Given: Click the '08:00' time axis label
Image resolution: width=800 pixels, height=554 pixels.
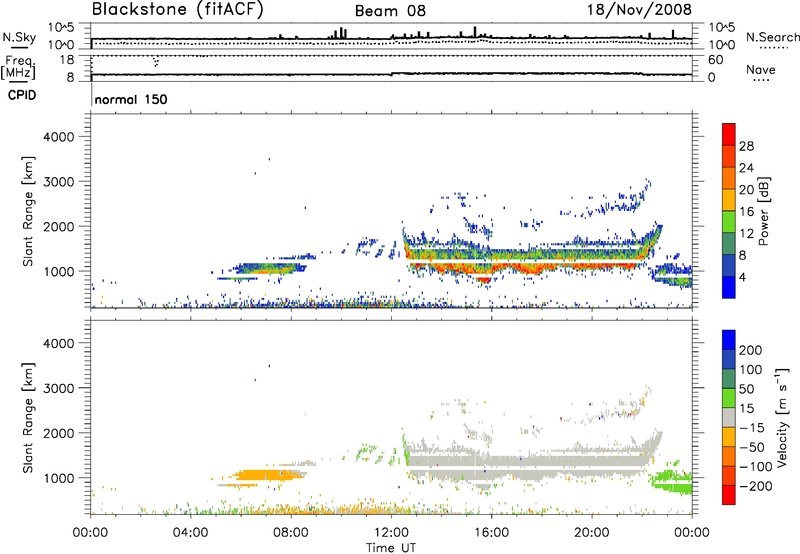Looking at the screenshot, I should click(291, 533).
